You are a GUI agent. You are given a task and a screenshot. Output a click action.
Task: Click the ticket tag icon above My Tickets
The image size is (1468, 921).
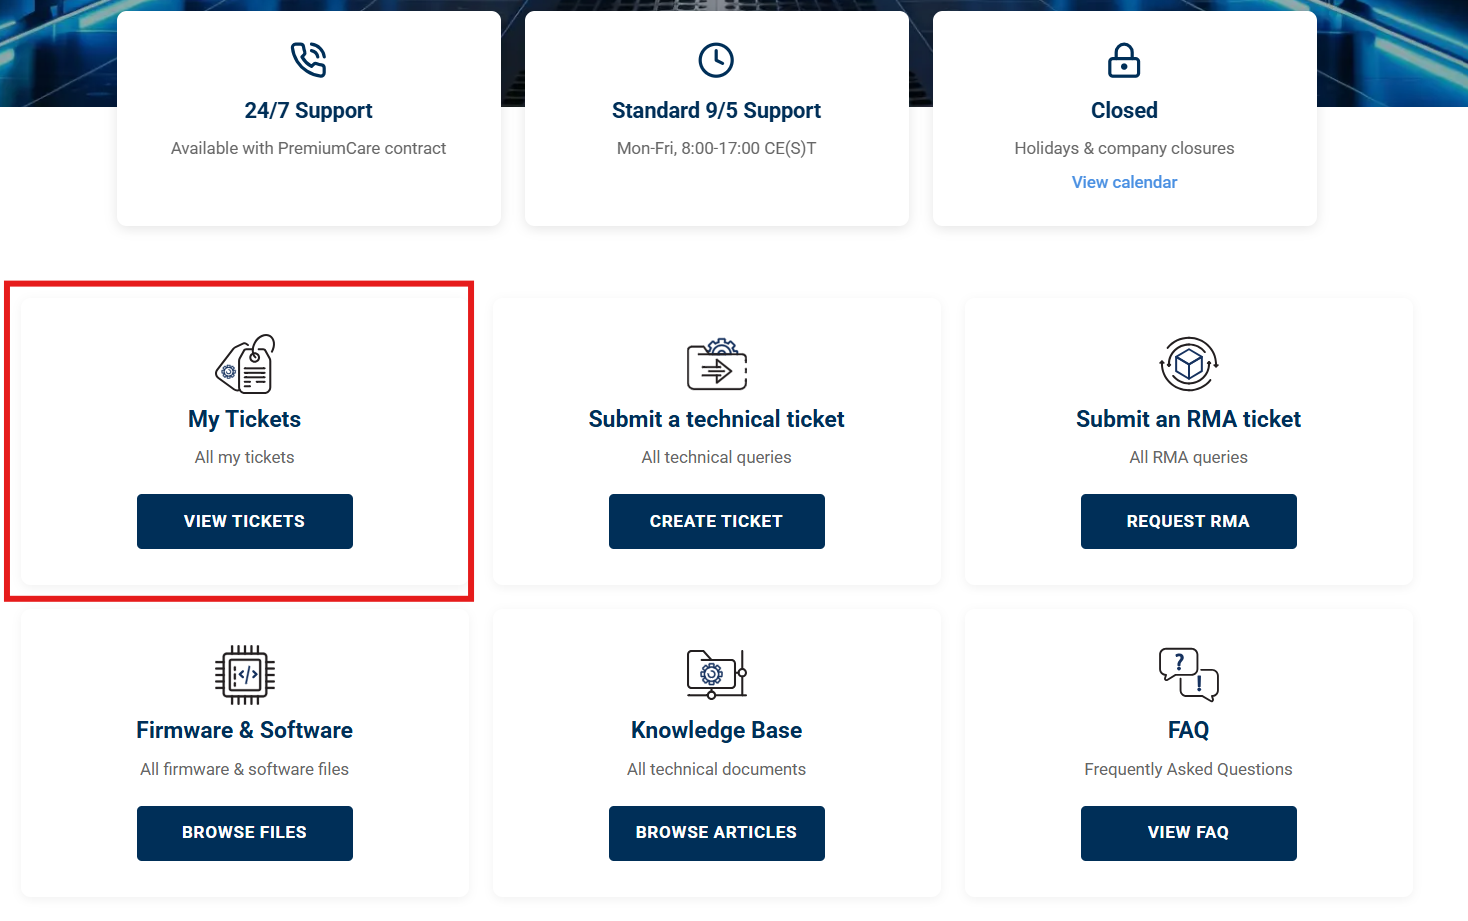245,364
